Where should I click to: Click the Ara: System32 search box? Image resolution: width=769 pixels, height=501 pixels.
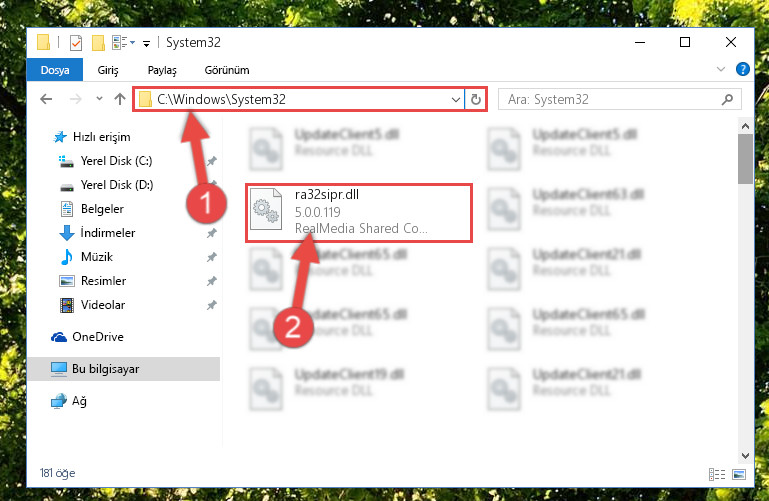(611, 100)
